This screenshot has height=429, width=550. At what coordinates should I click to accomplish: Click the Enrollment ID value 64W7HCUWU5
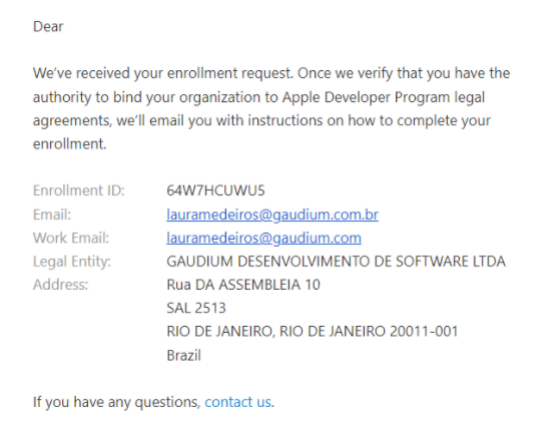click(x=216, y=190)
